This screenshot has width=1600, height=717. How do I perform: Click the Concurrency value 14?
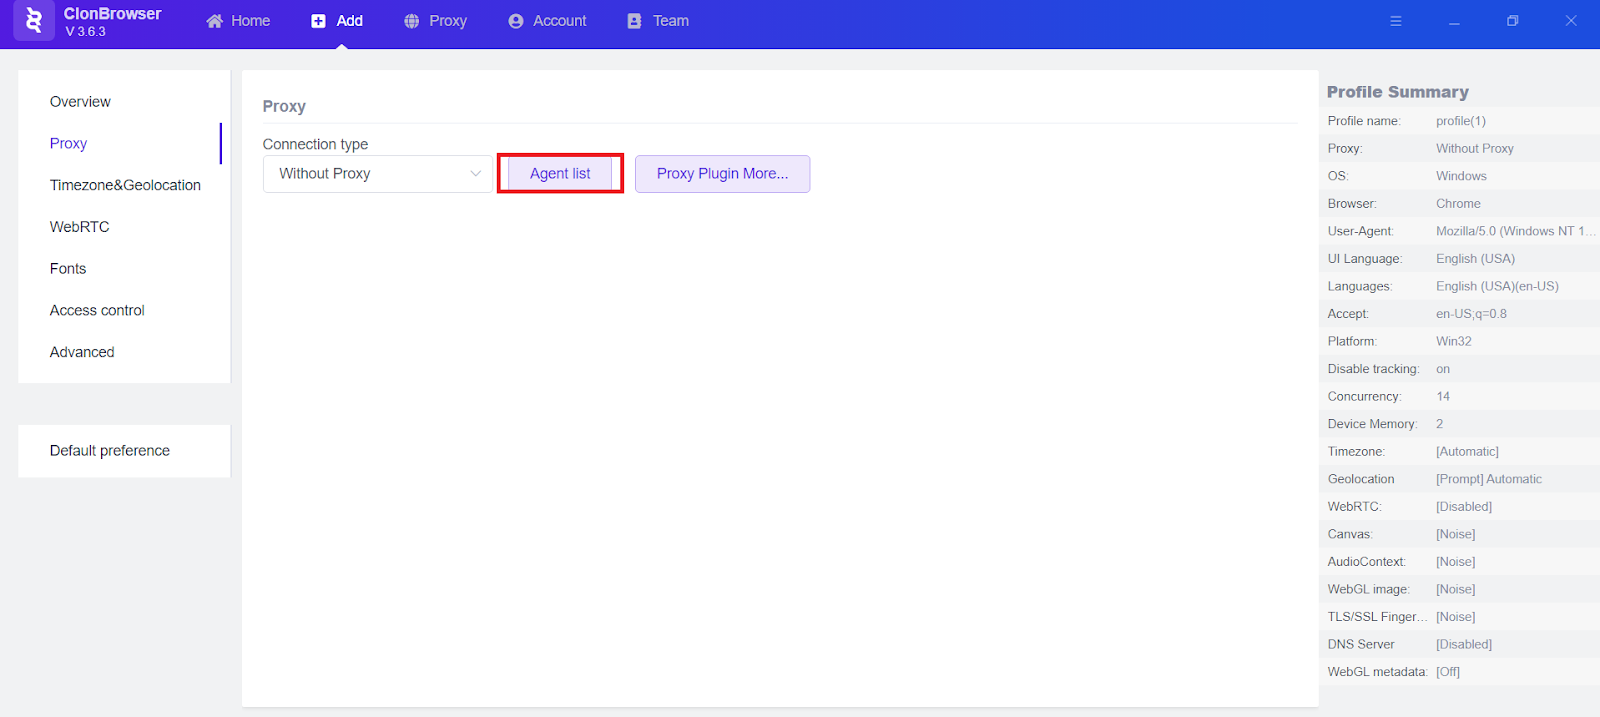1443,397
